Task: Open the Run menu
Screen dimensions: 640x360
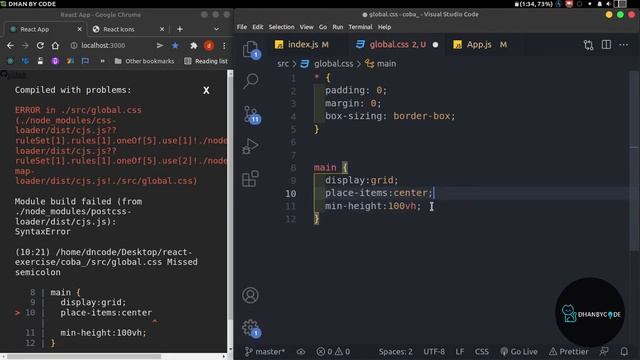Action: [338, 27]
